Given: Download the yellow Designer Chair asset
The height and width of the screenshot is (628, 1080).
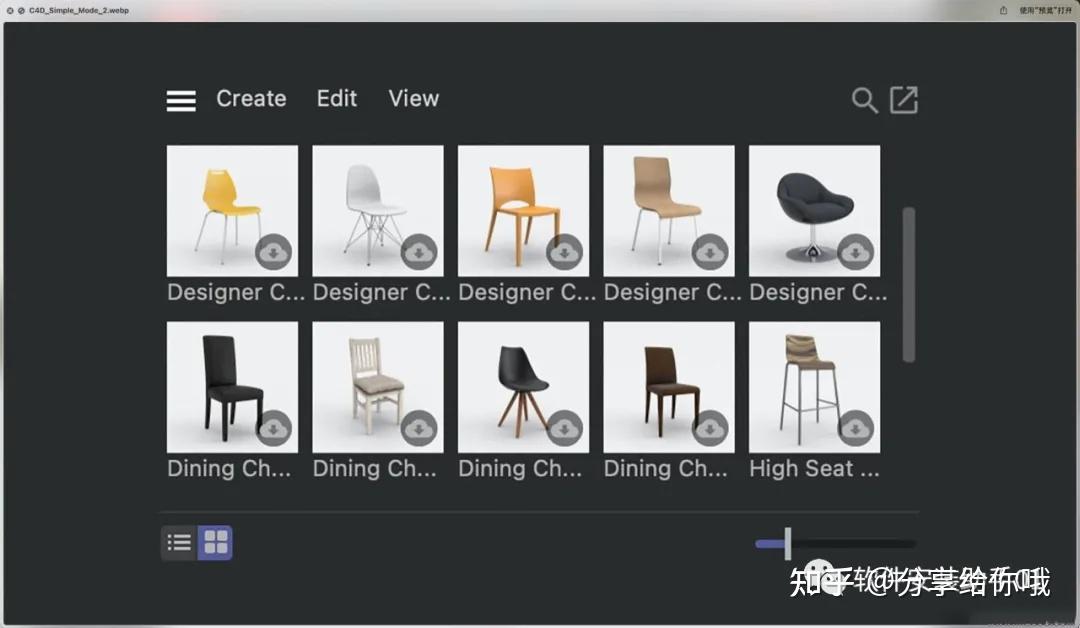Looking at the screenshot, I should [272, 252].
